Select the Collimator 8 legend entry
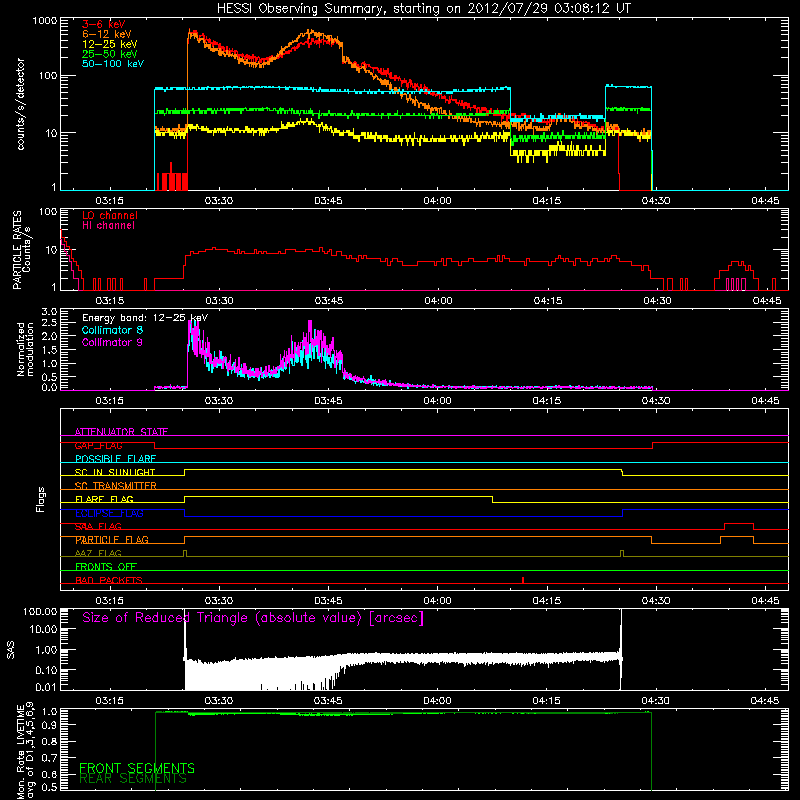 112,330
